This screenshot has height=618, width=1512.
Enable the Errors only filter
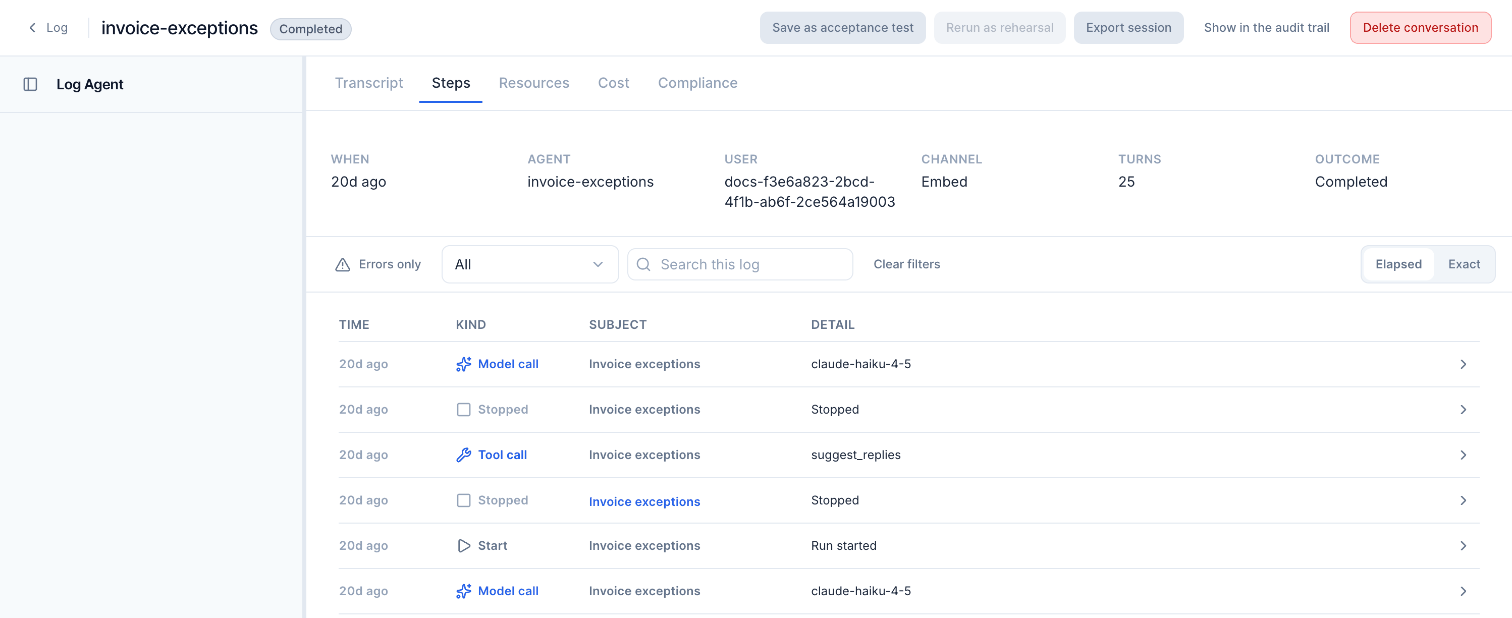point(378,265)
